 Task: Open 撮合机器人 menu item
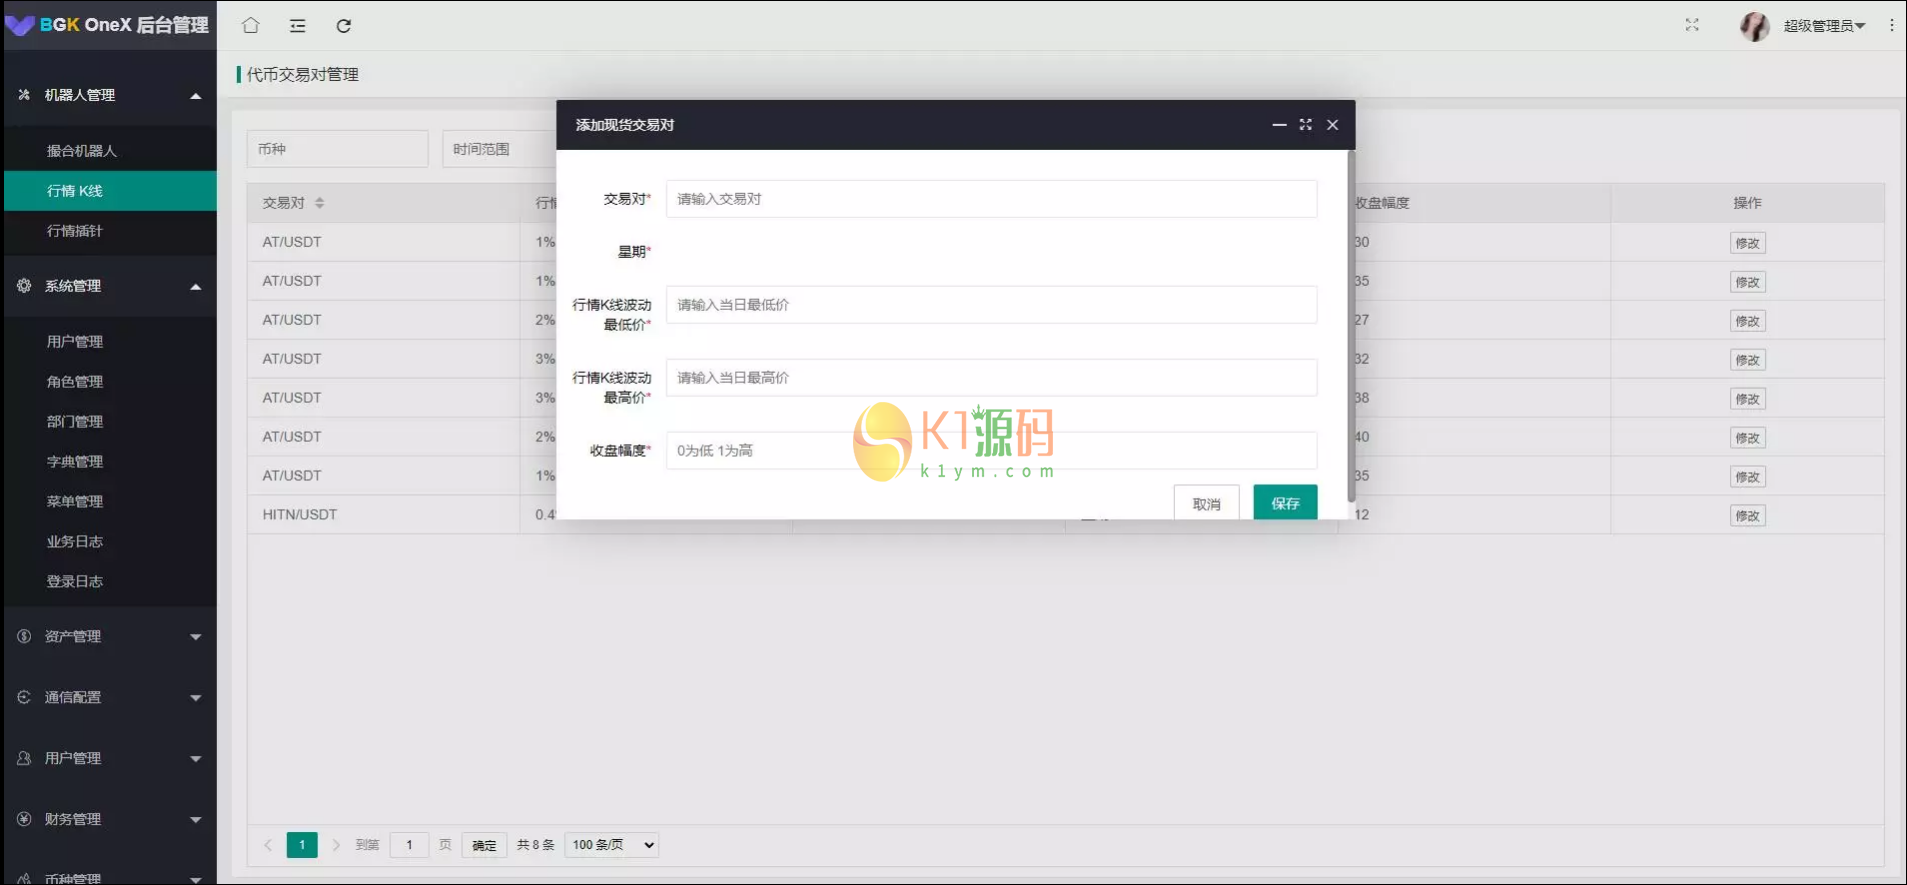pos(110,151)
